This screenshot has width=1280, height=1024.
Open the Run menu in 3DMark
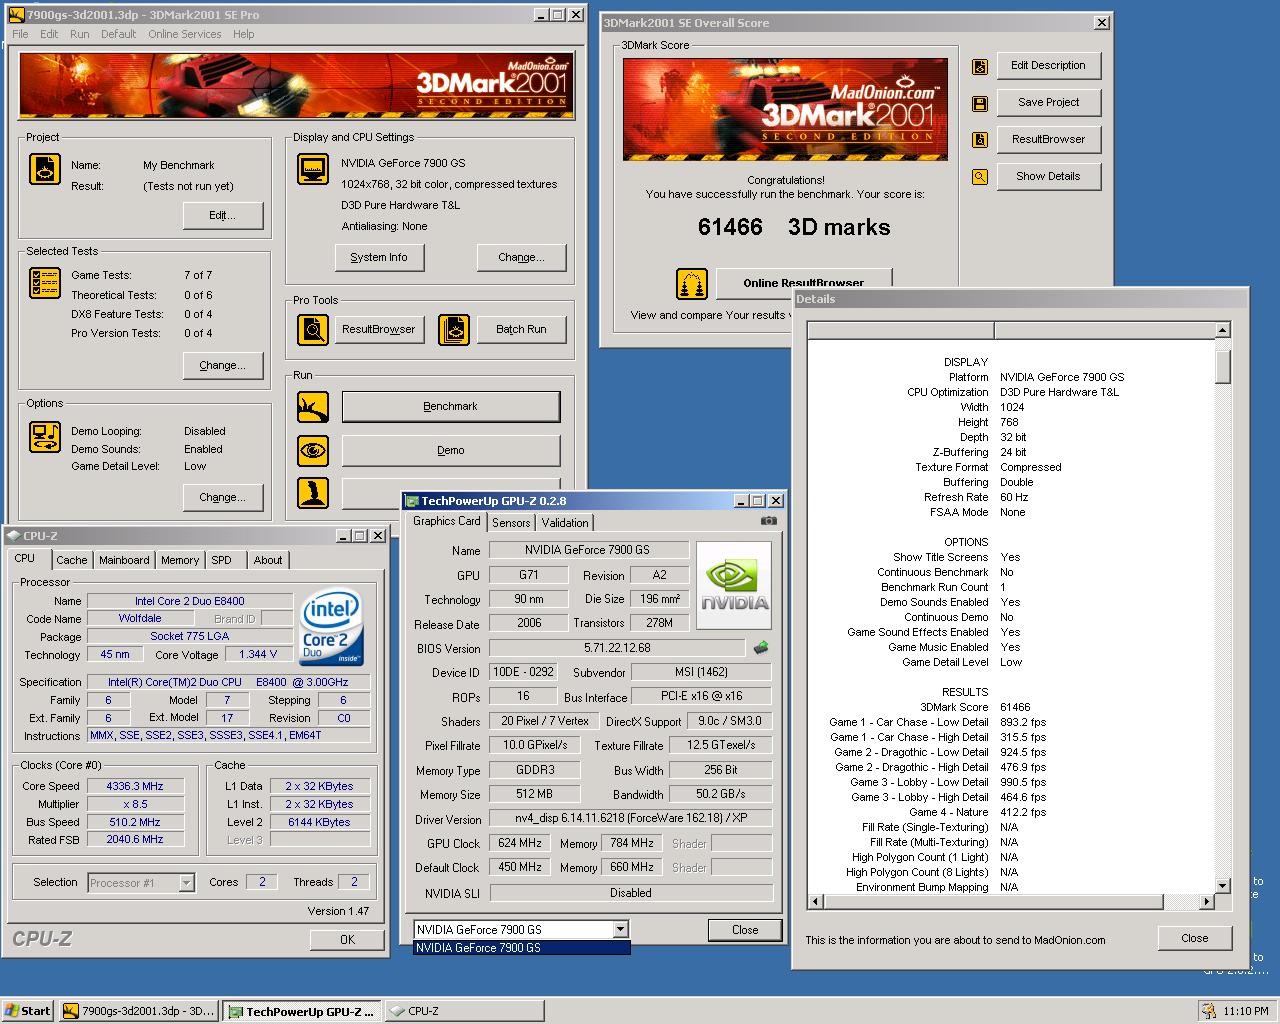tap(80, 34)
